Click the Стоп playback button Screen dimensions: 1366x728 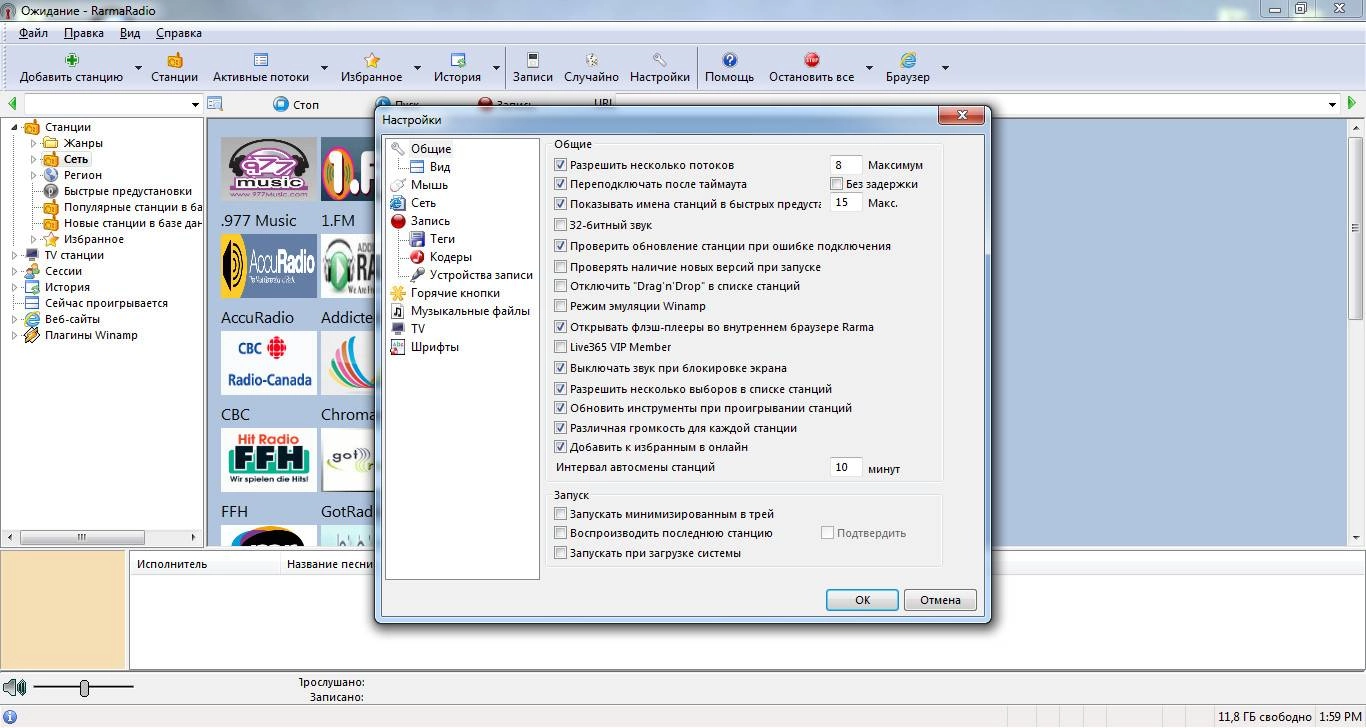[296, 104]
